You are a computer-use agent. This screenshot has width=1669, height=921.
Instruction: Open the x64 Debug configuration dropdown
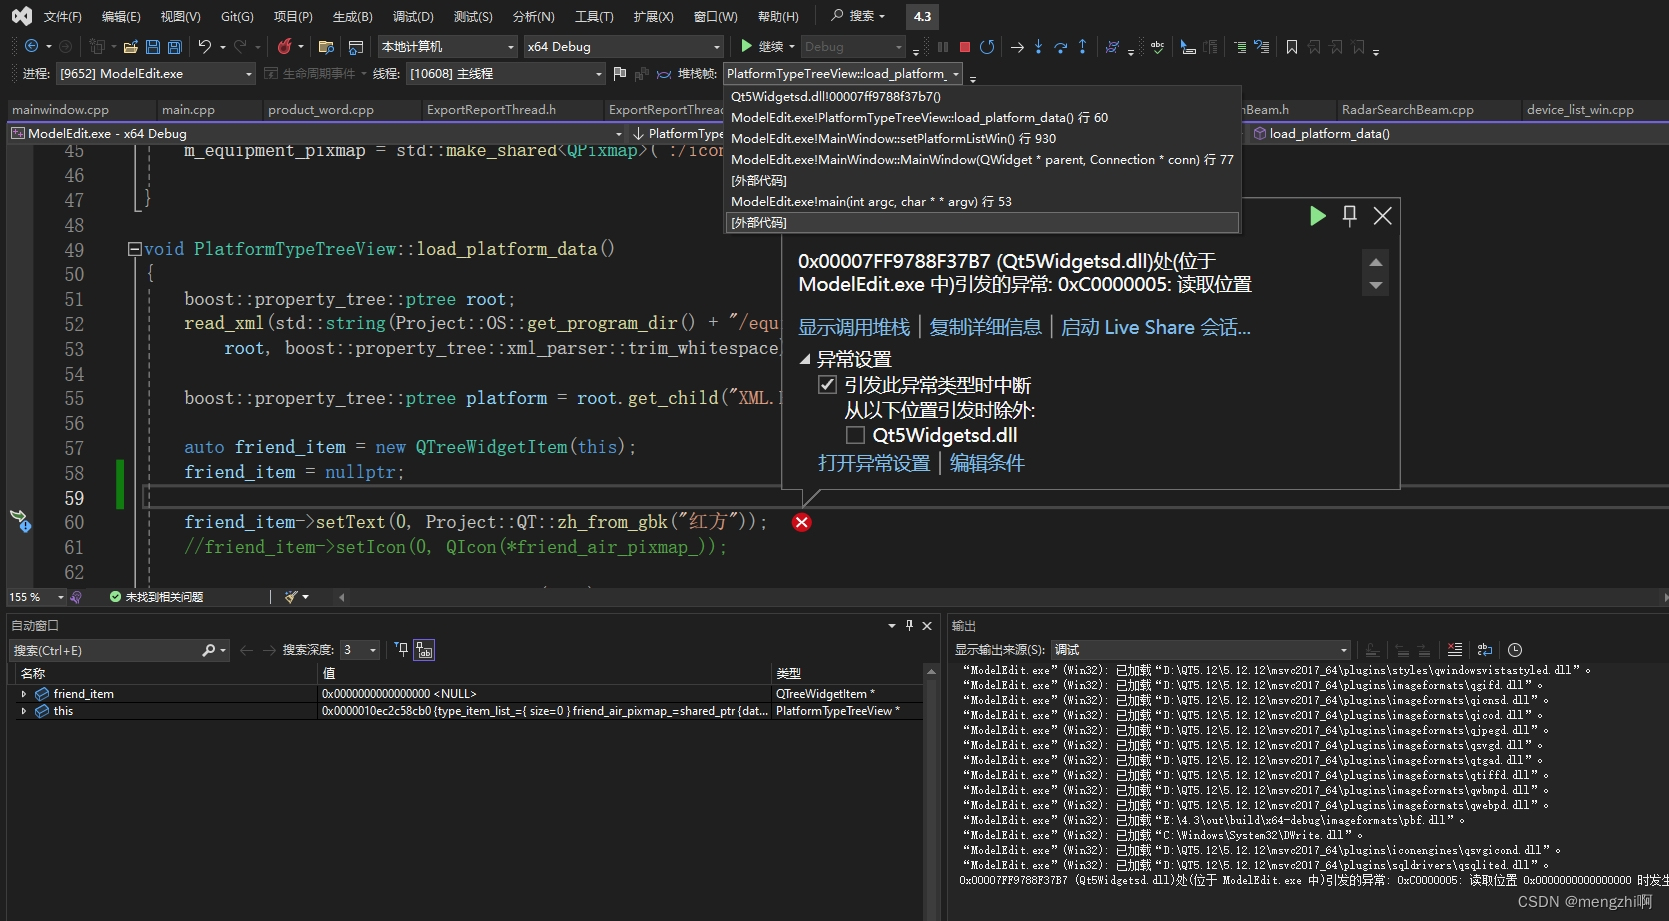click(x=624, y=47)
